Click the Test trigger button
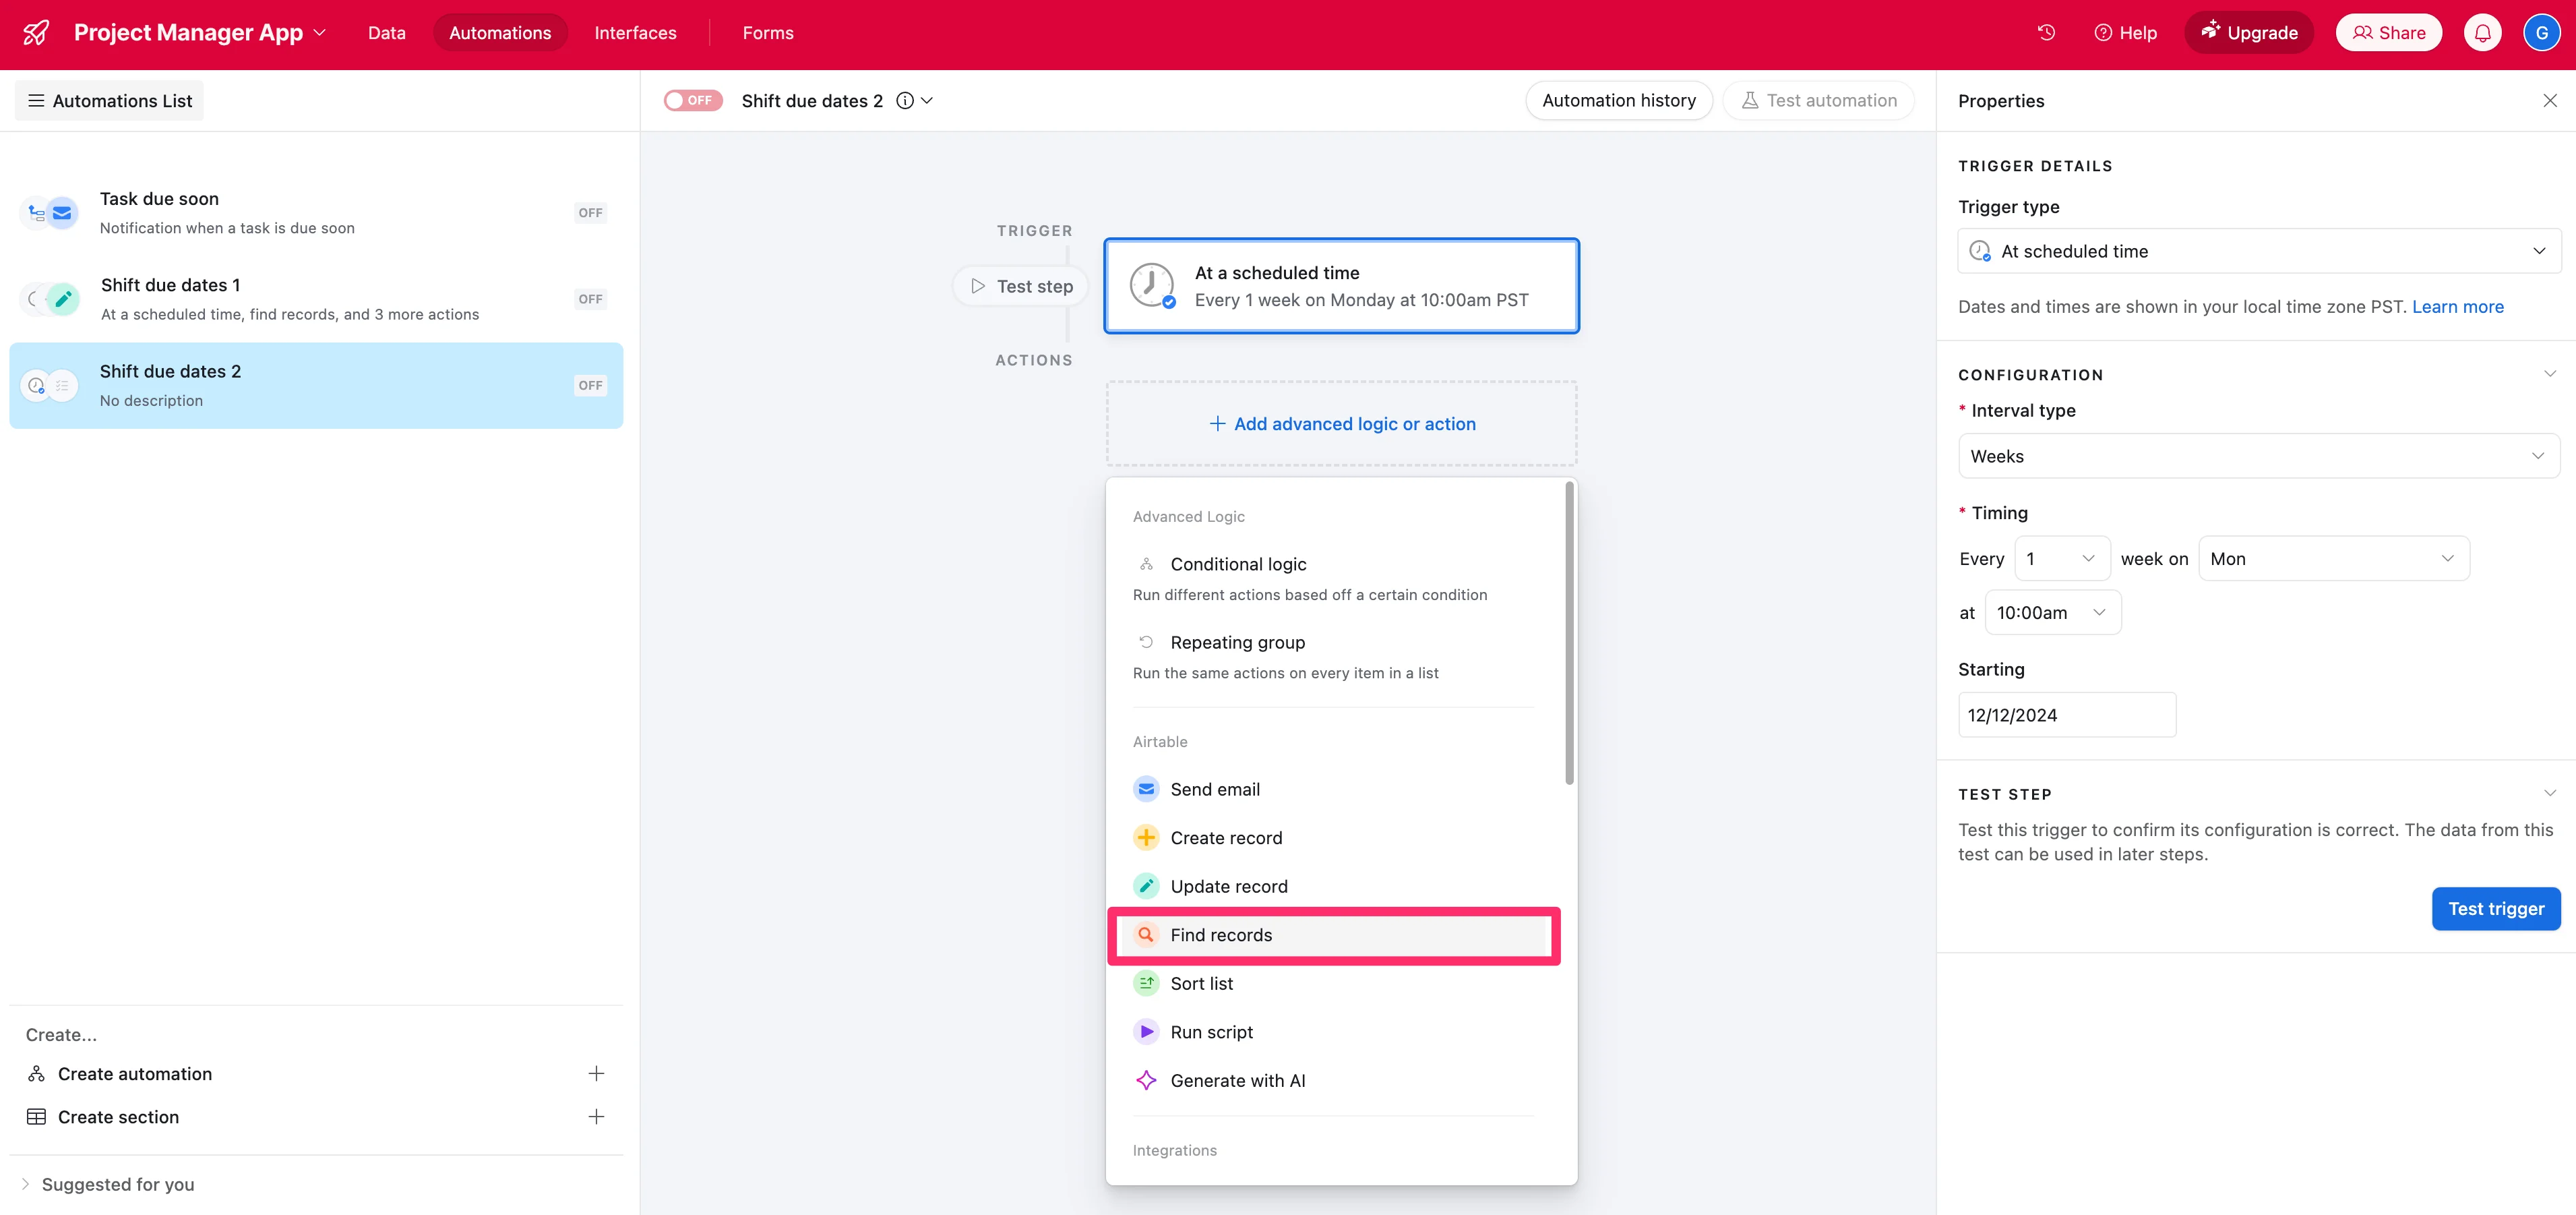Screen dimensions: 2576x1215 2495,909
